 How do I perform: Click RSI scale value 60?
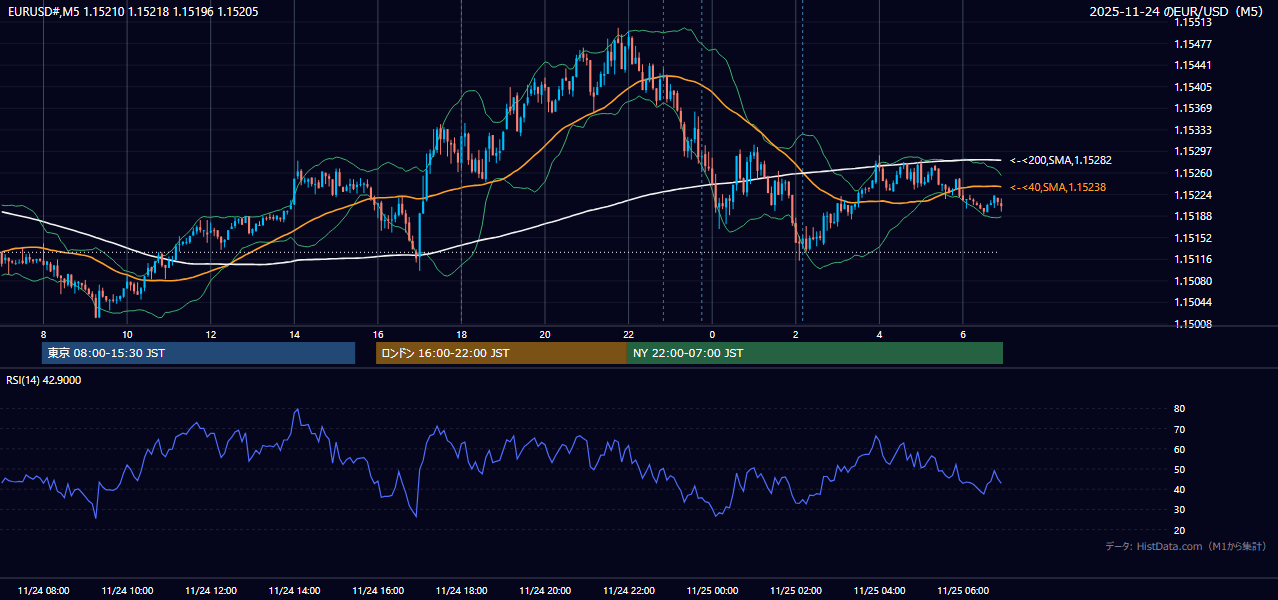[x=1179, y=449]
